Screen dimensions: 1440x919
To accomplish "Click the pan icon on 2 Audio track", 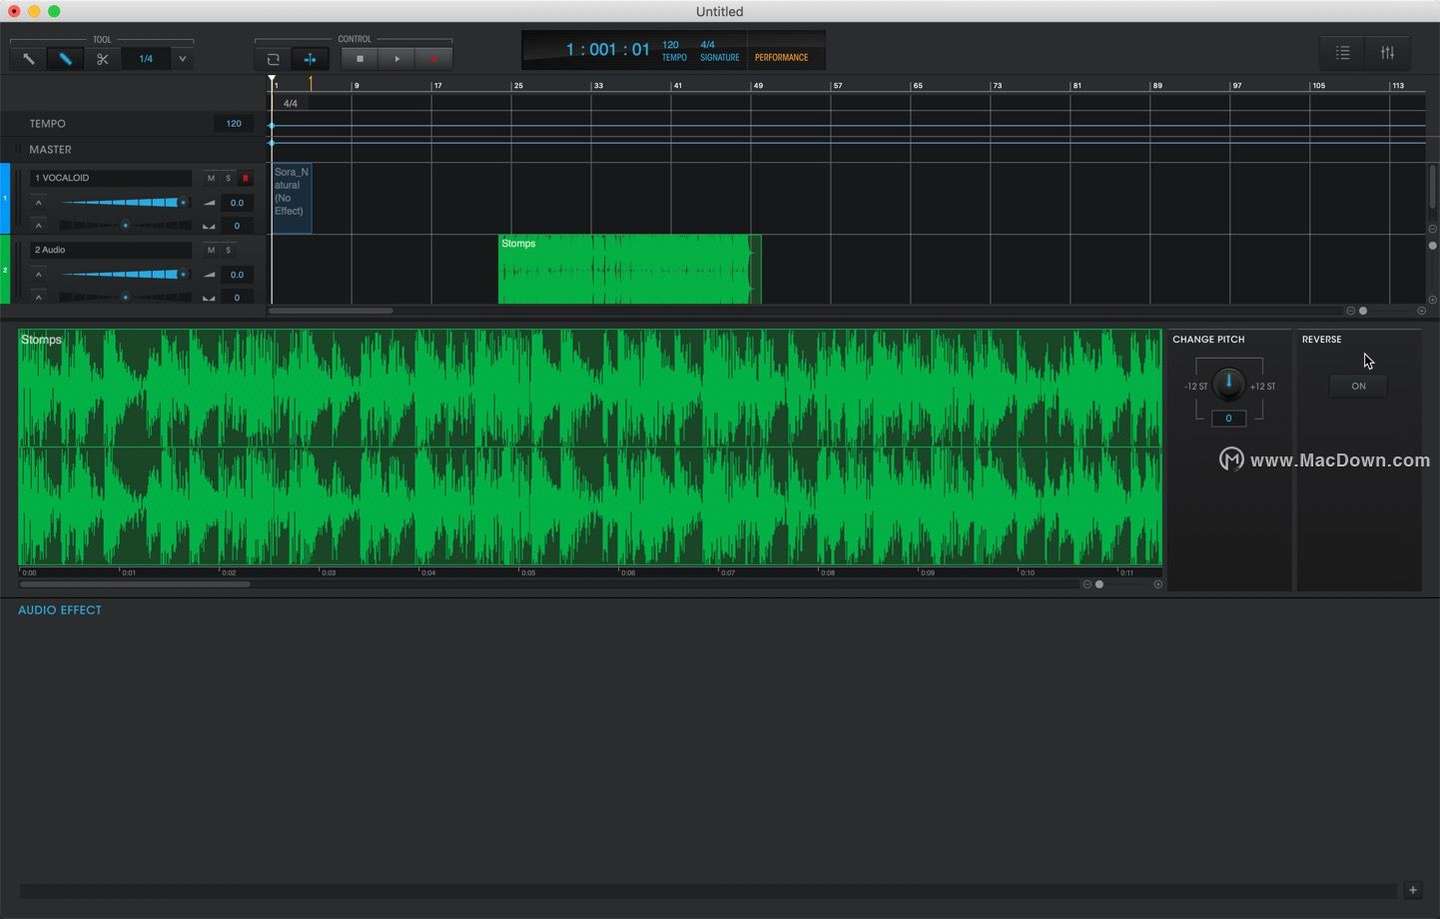I will 209,297.
